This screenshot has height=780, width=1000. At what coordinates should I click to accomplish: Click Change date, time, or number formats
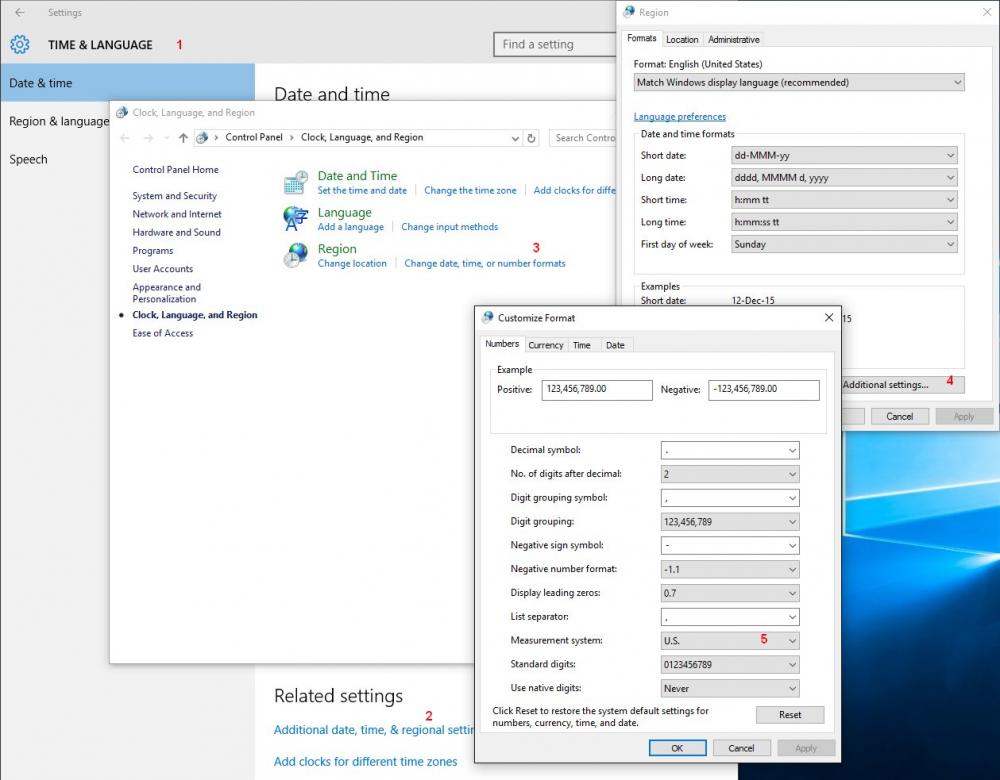tap(485, 263)
